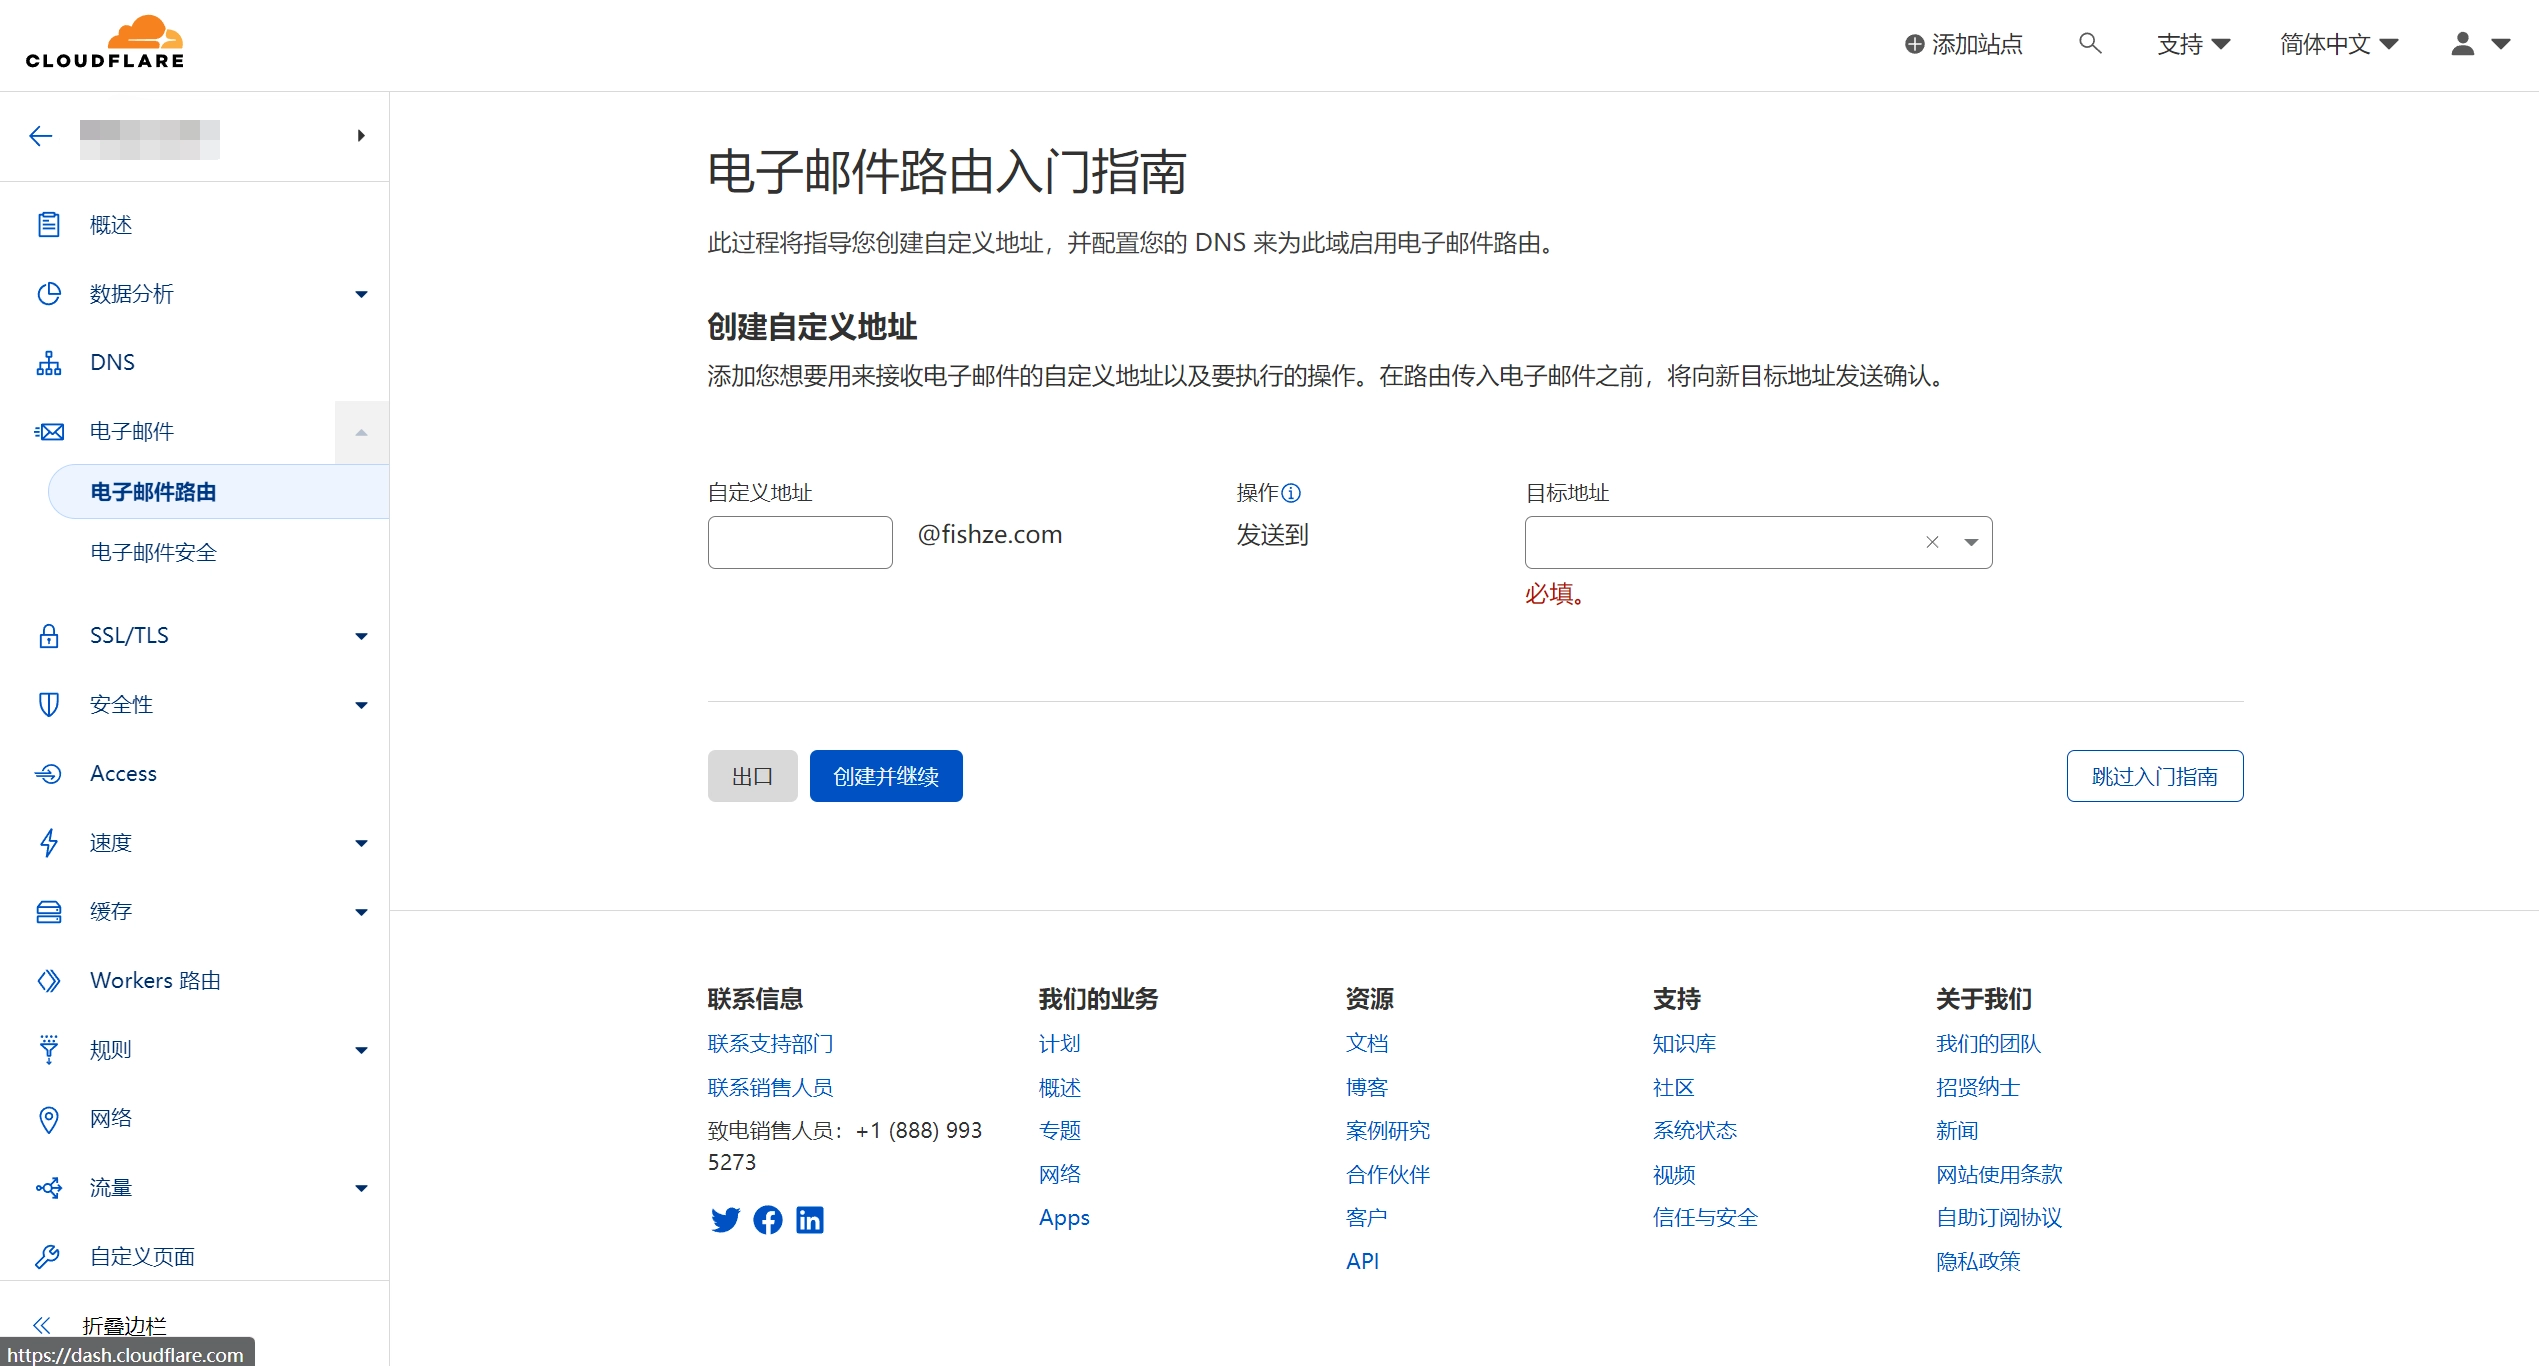Open Cloudflare LinkedIn page icon
This screenshot has width=2539, height=1366.
(810, 1220)
